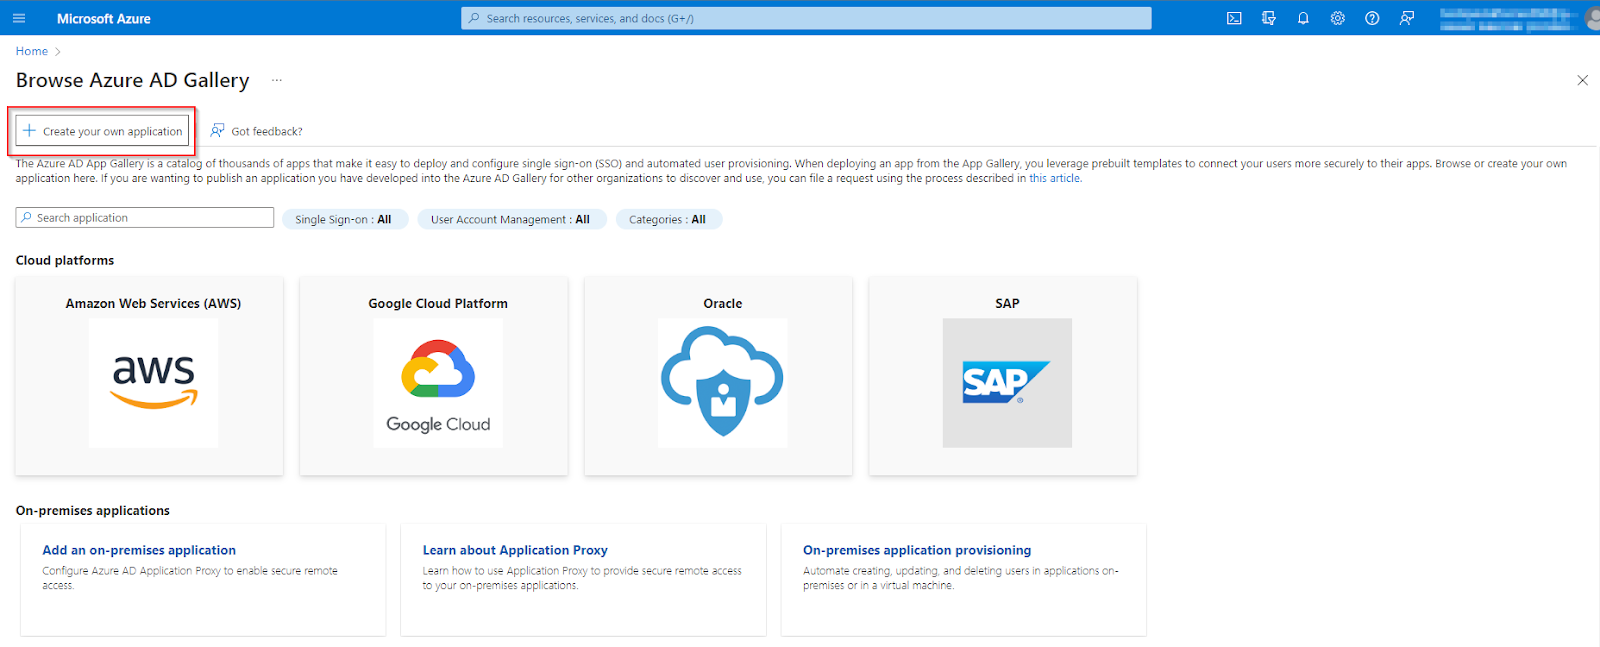Click the search magnifier in global search
This screenshot has width=1600, height=647.
tap(474, 18)
